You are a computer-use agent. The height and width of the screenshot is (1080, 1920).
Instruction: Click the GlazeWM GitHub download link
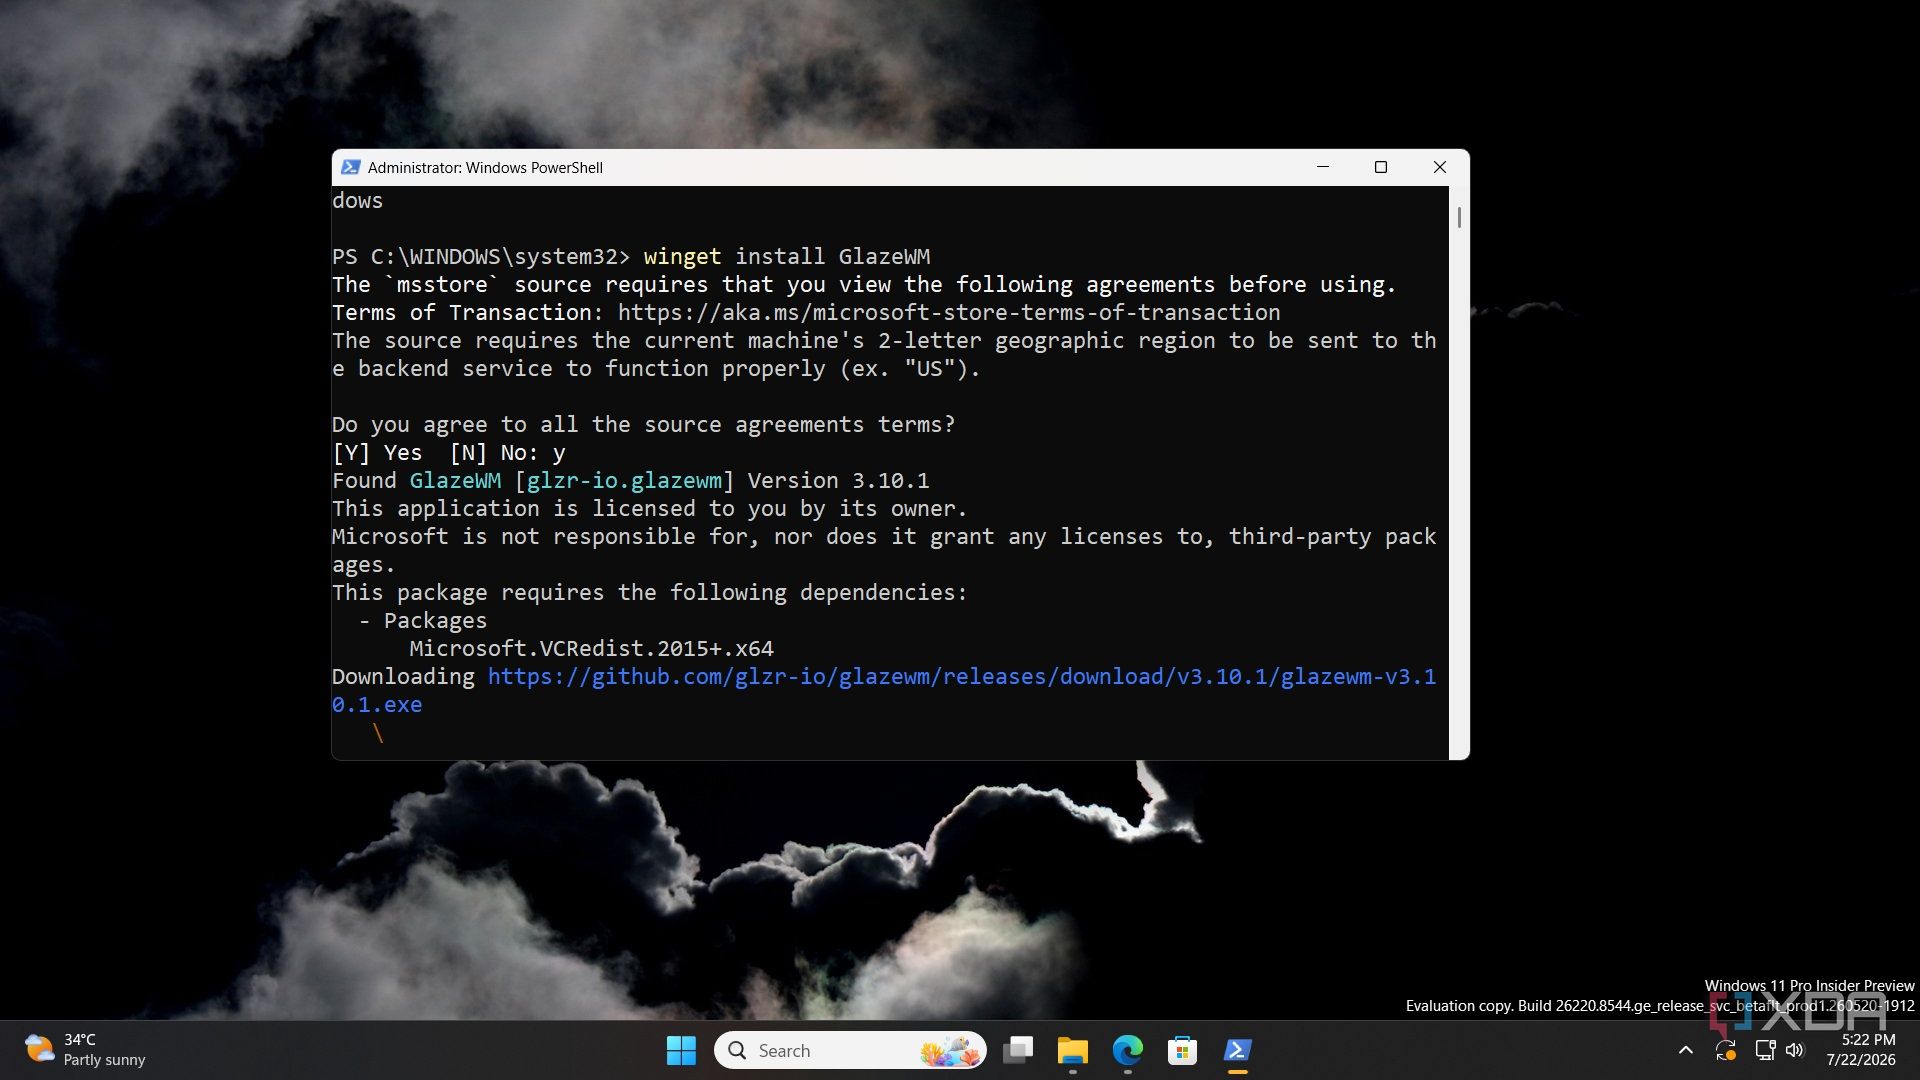(884, 690)
